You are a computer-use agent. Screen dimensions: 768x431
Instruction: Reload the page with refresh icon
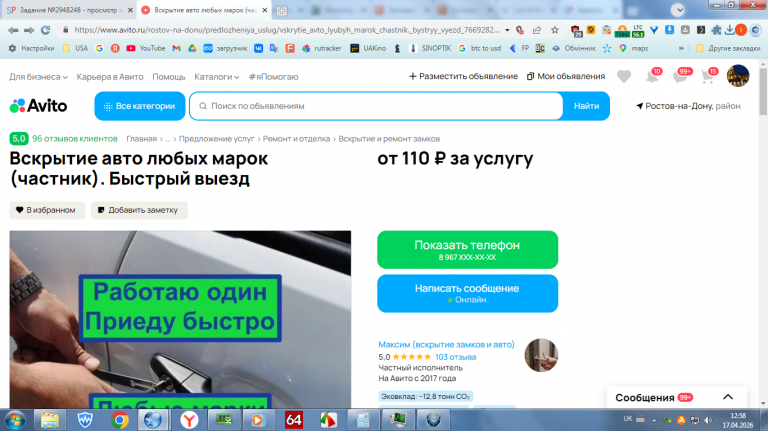46,30
